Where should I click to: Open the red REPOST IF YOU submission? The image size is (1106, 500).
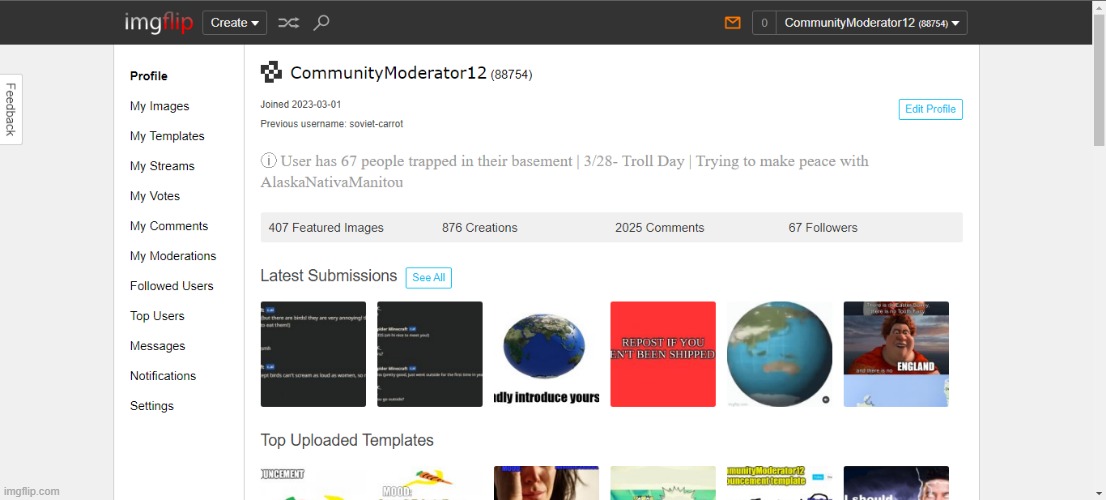(x=663, y=354)
